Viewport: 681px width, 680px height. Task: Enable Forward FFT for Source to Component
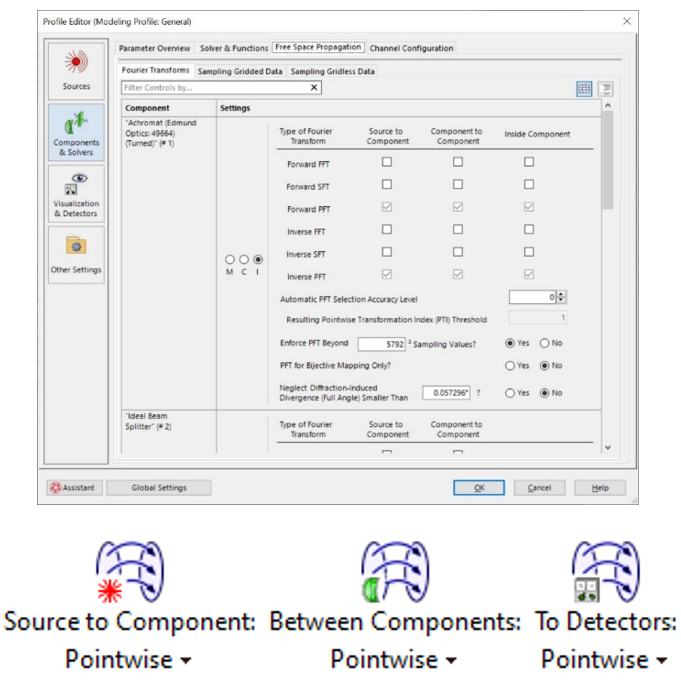coord(387,162)
